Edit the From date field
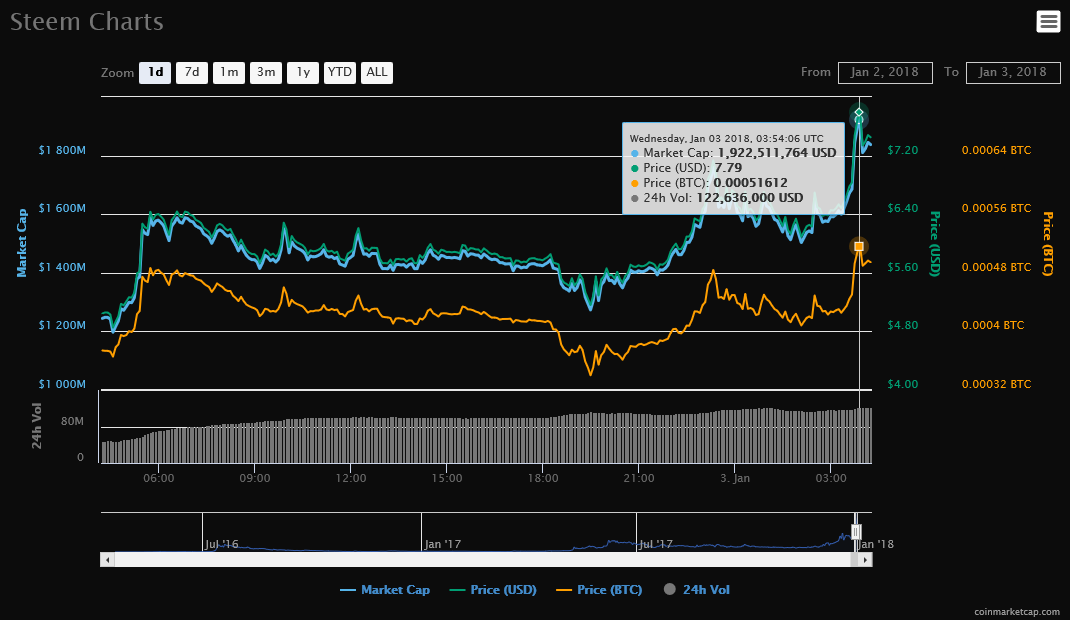Image resolution: width=1070 pixels, height=620 pixels. [885, 72]
